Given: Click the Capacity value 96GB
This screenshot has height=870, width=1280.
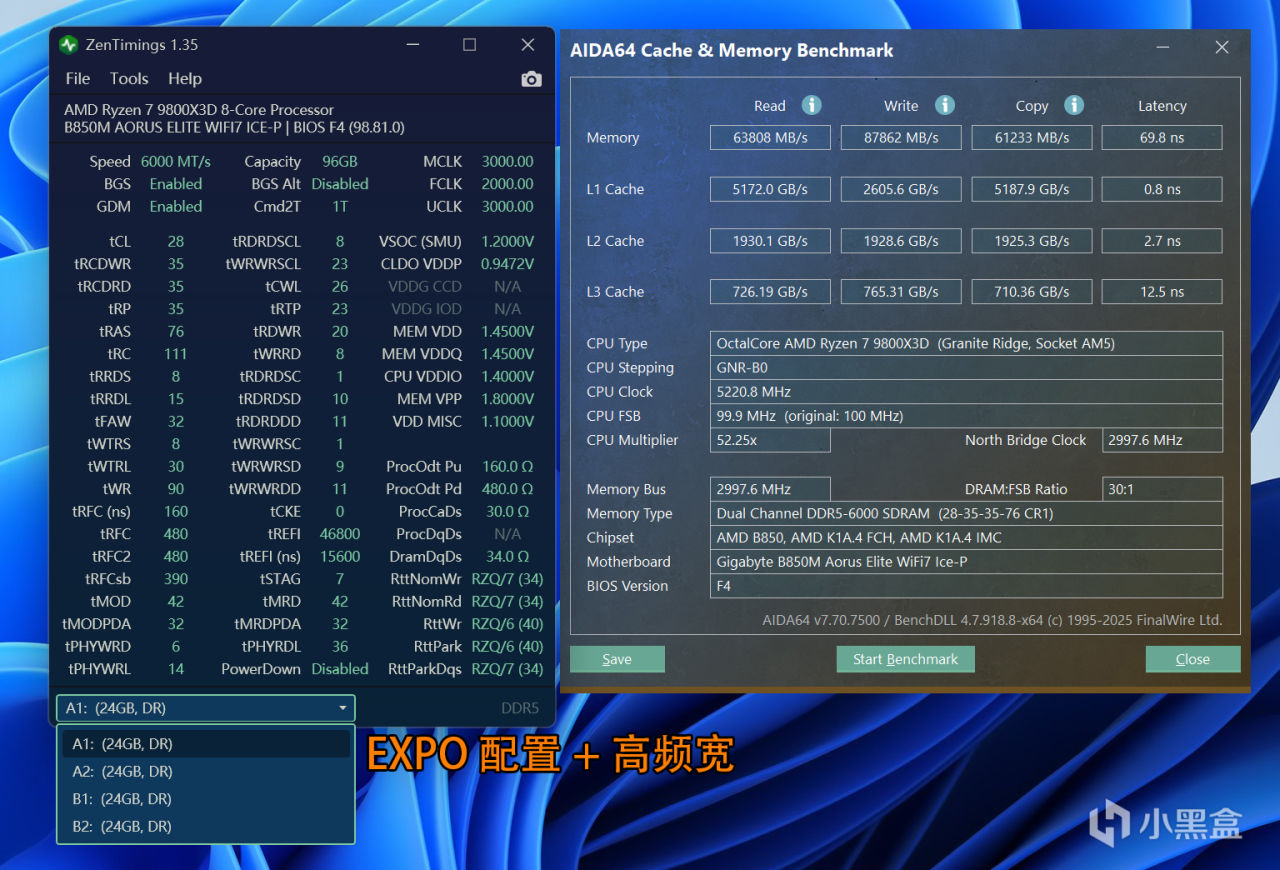Looking at the screenshot, I should (340, 161).
